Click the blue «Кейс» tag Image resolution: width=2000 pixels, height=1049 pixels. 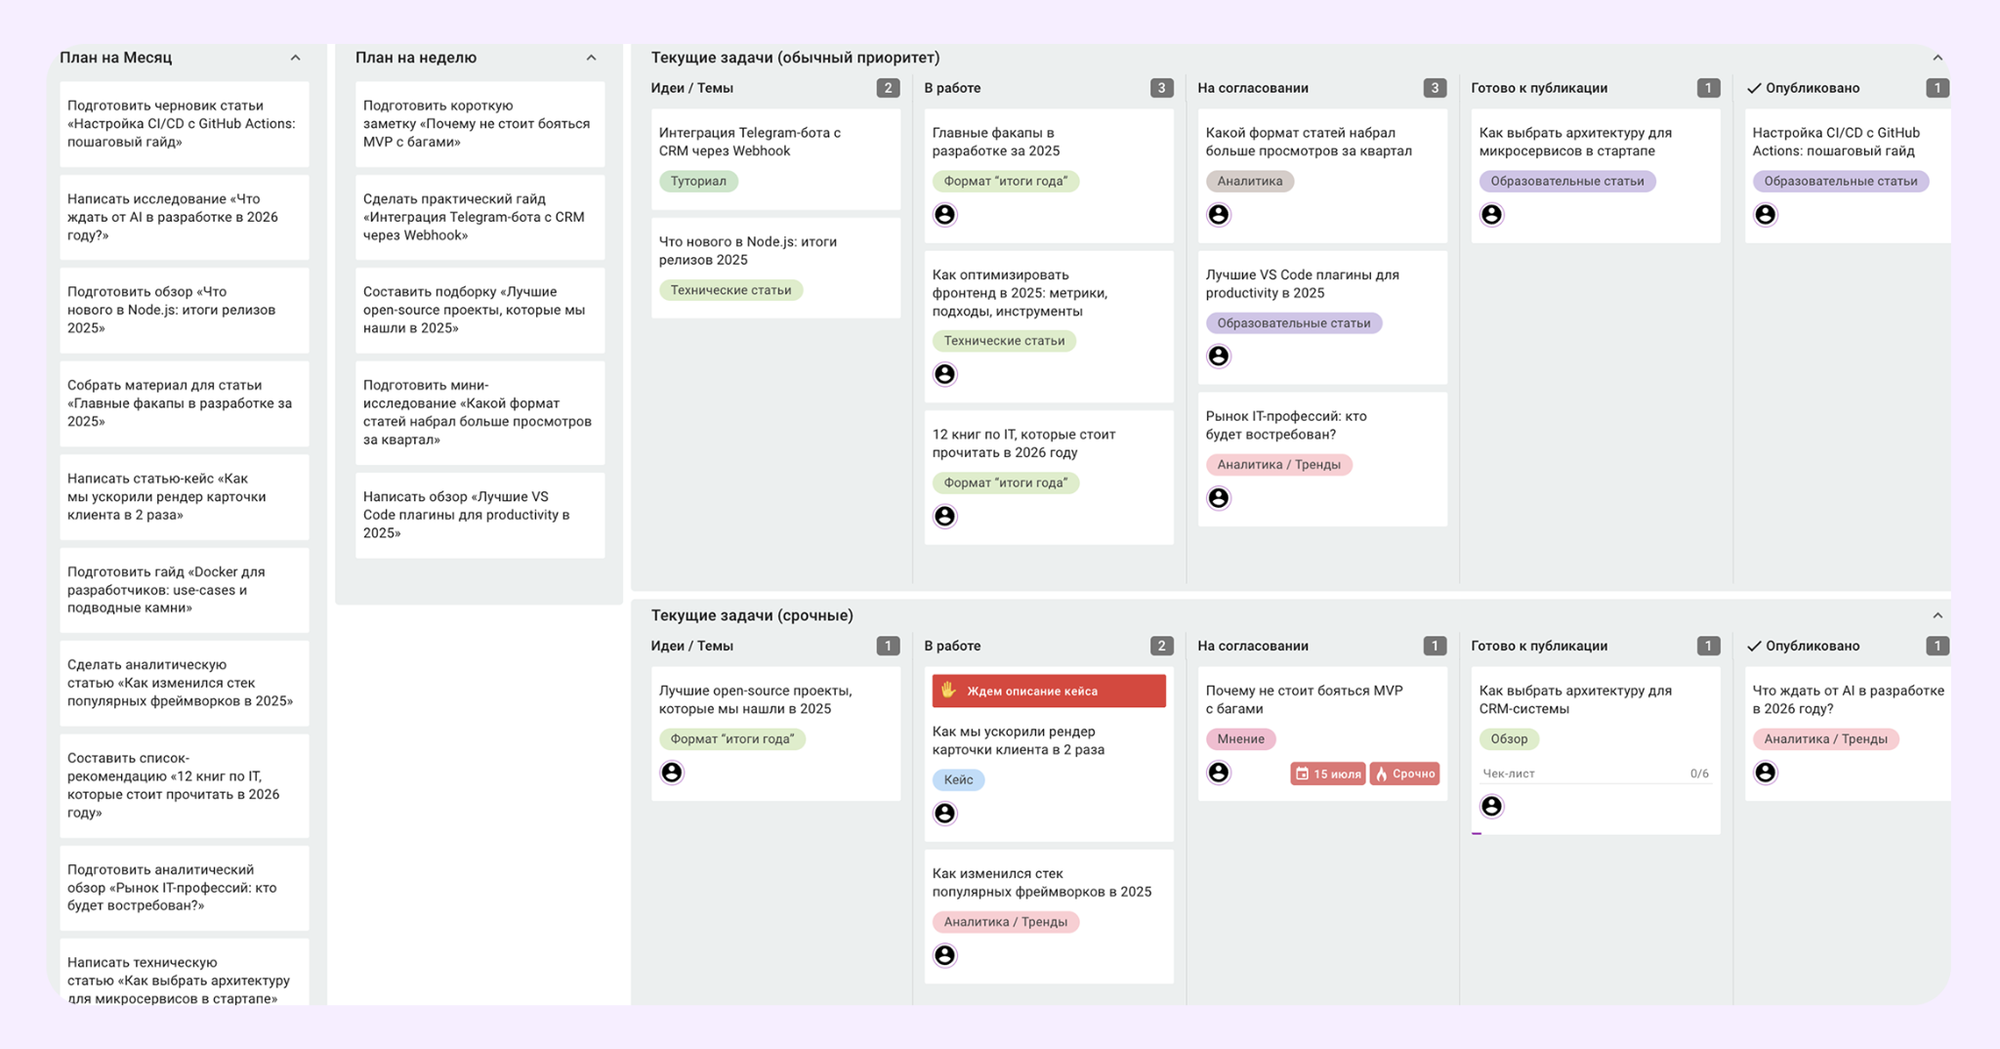pos(958,780)
